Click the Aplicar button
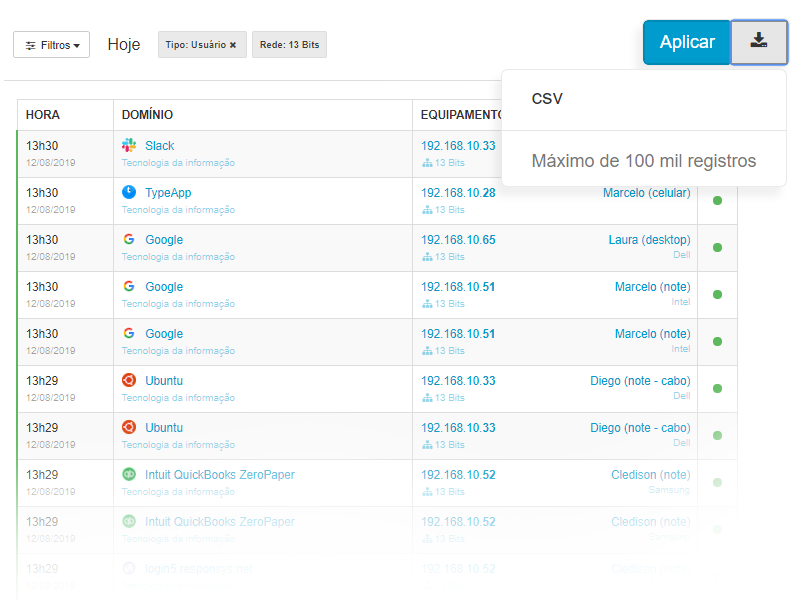This screenshot has width=800, height=600. pyautogui.click(x=687, y=42)
